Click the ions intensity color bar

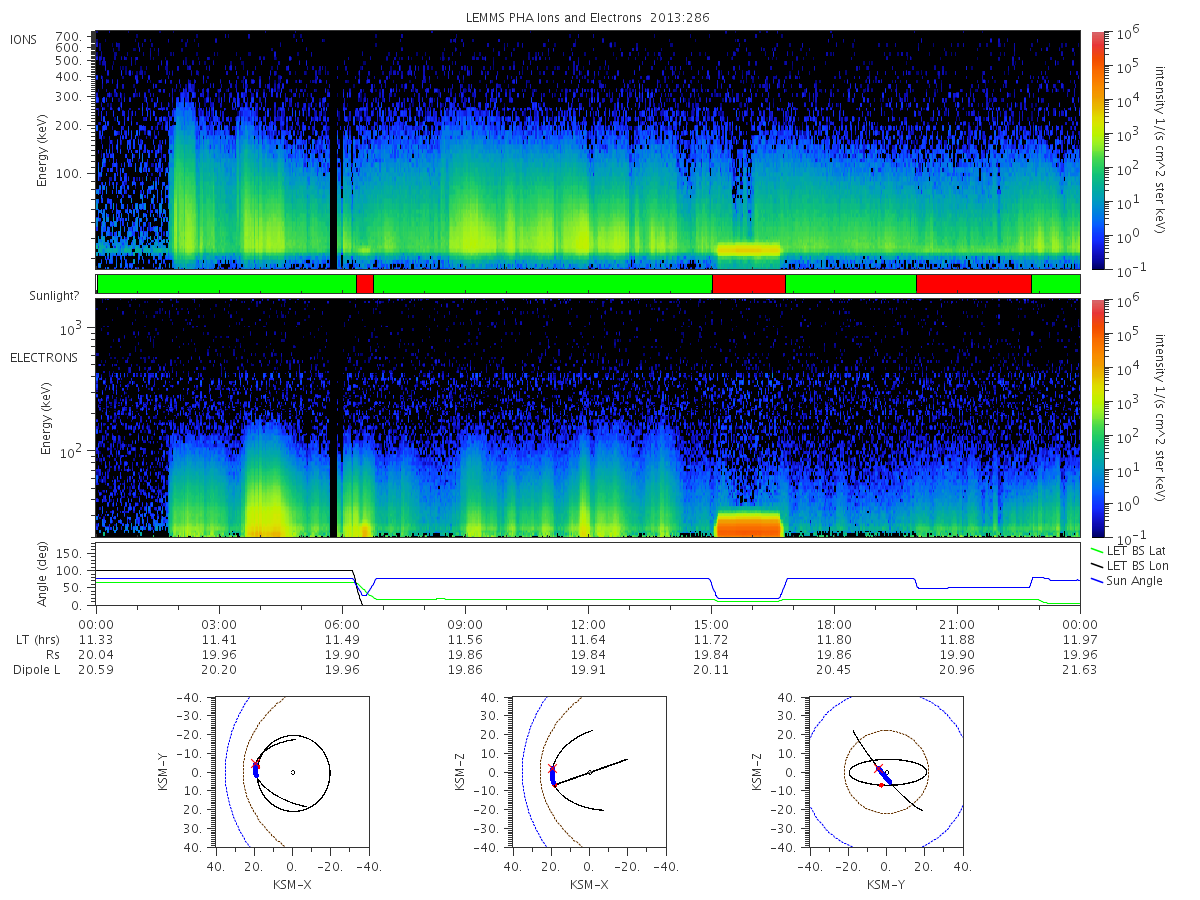pyautogui.click(x=1098, y=150)
